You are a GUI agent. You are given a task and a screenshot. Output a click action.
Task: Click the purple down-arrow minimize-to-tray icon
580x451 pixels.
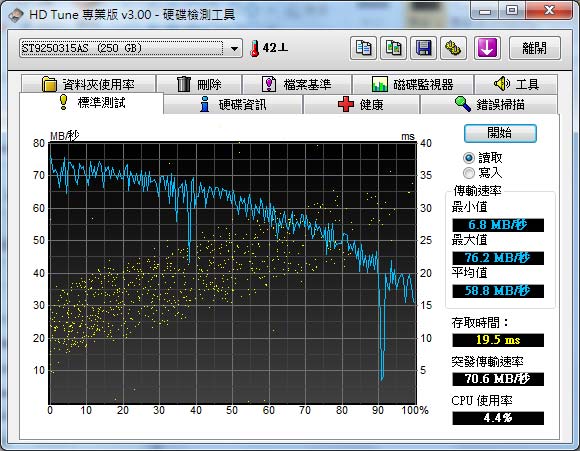tap(487, 48)
